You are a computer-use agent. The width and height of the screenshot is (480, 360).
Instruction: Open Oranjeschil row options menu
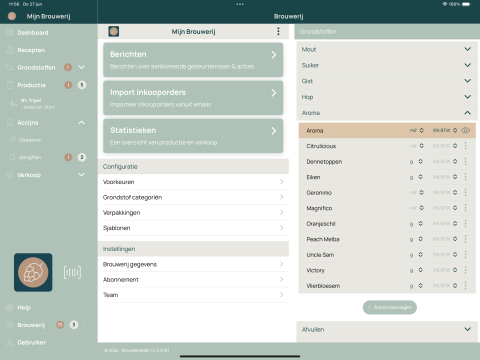coord(465,223)
